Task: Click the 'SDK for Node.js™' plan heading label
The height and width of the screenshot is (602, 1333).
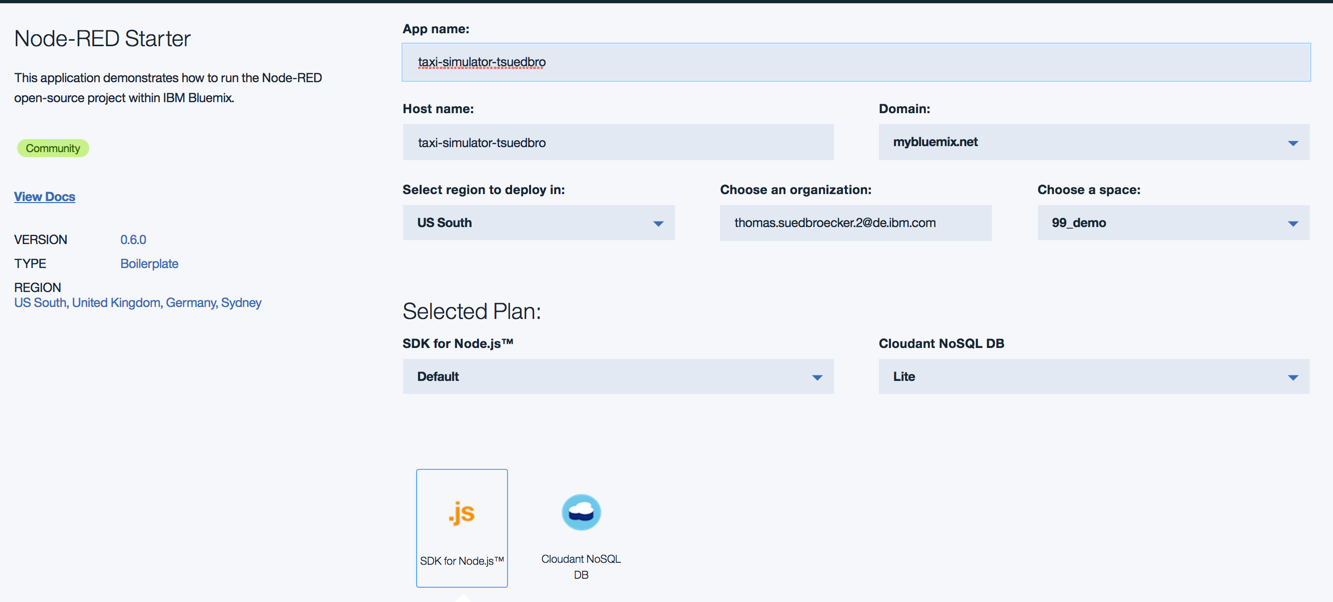Action: 458,344
